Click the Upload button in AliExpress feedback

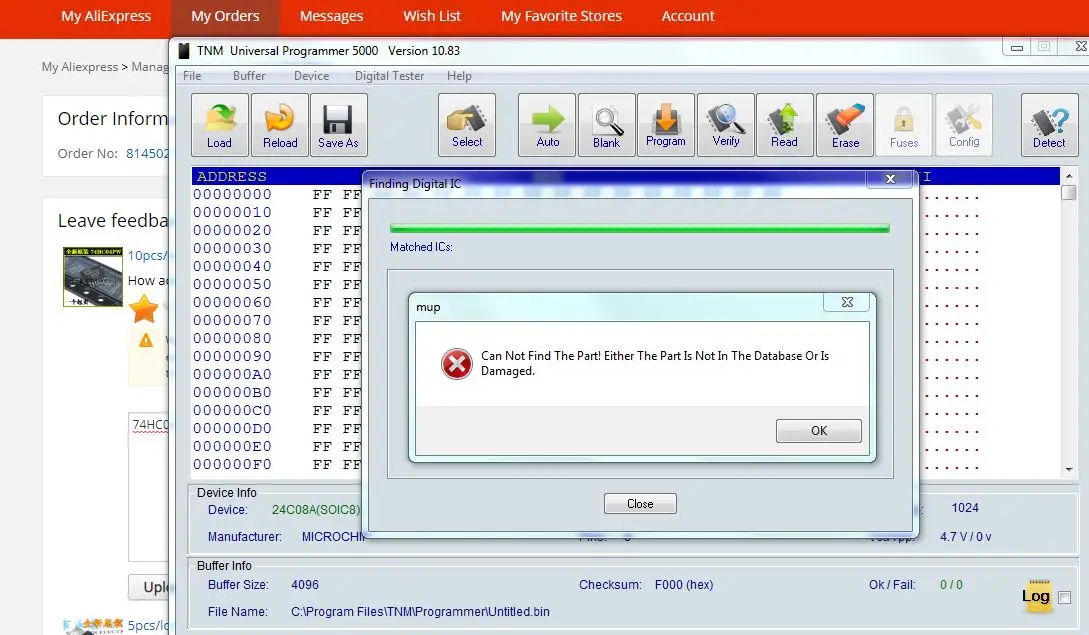(148, 587)
